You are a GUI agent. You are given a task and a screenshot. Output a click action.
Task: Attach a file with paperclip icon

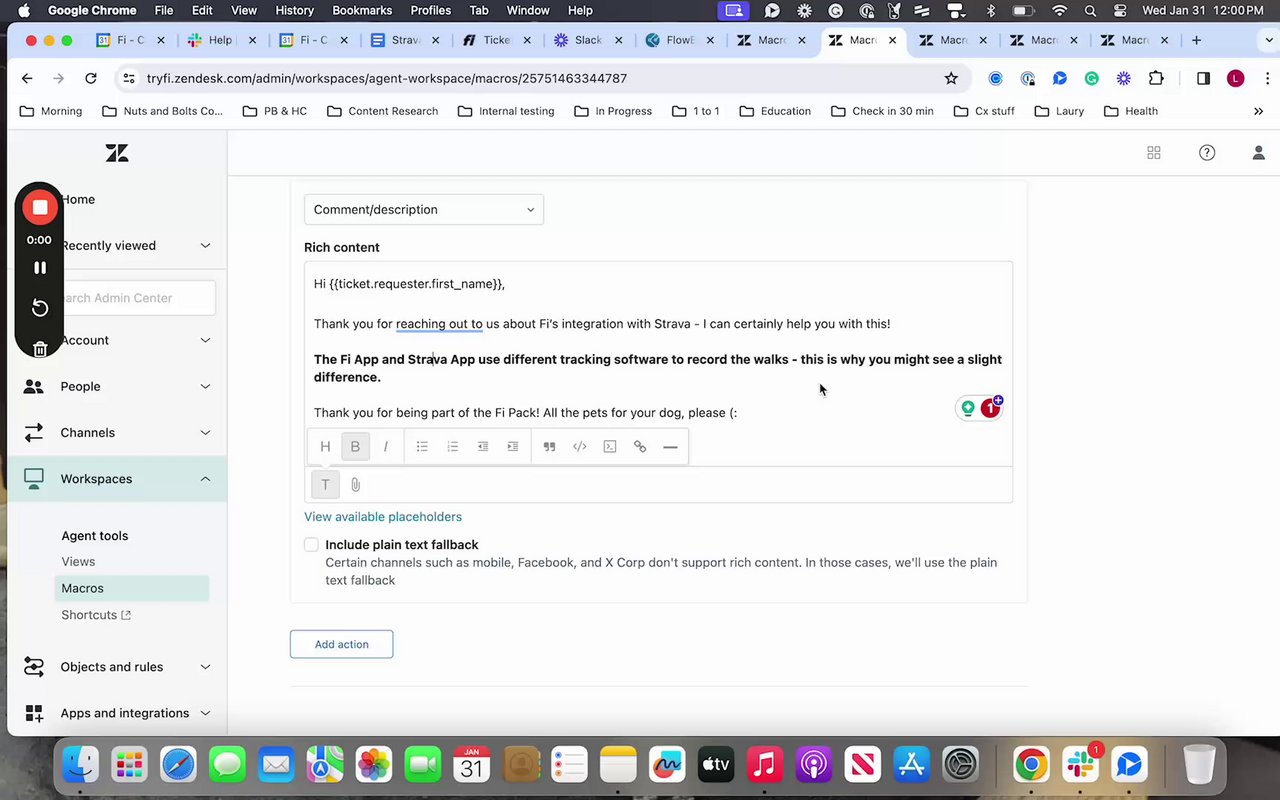click(x=355, y=485)
